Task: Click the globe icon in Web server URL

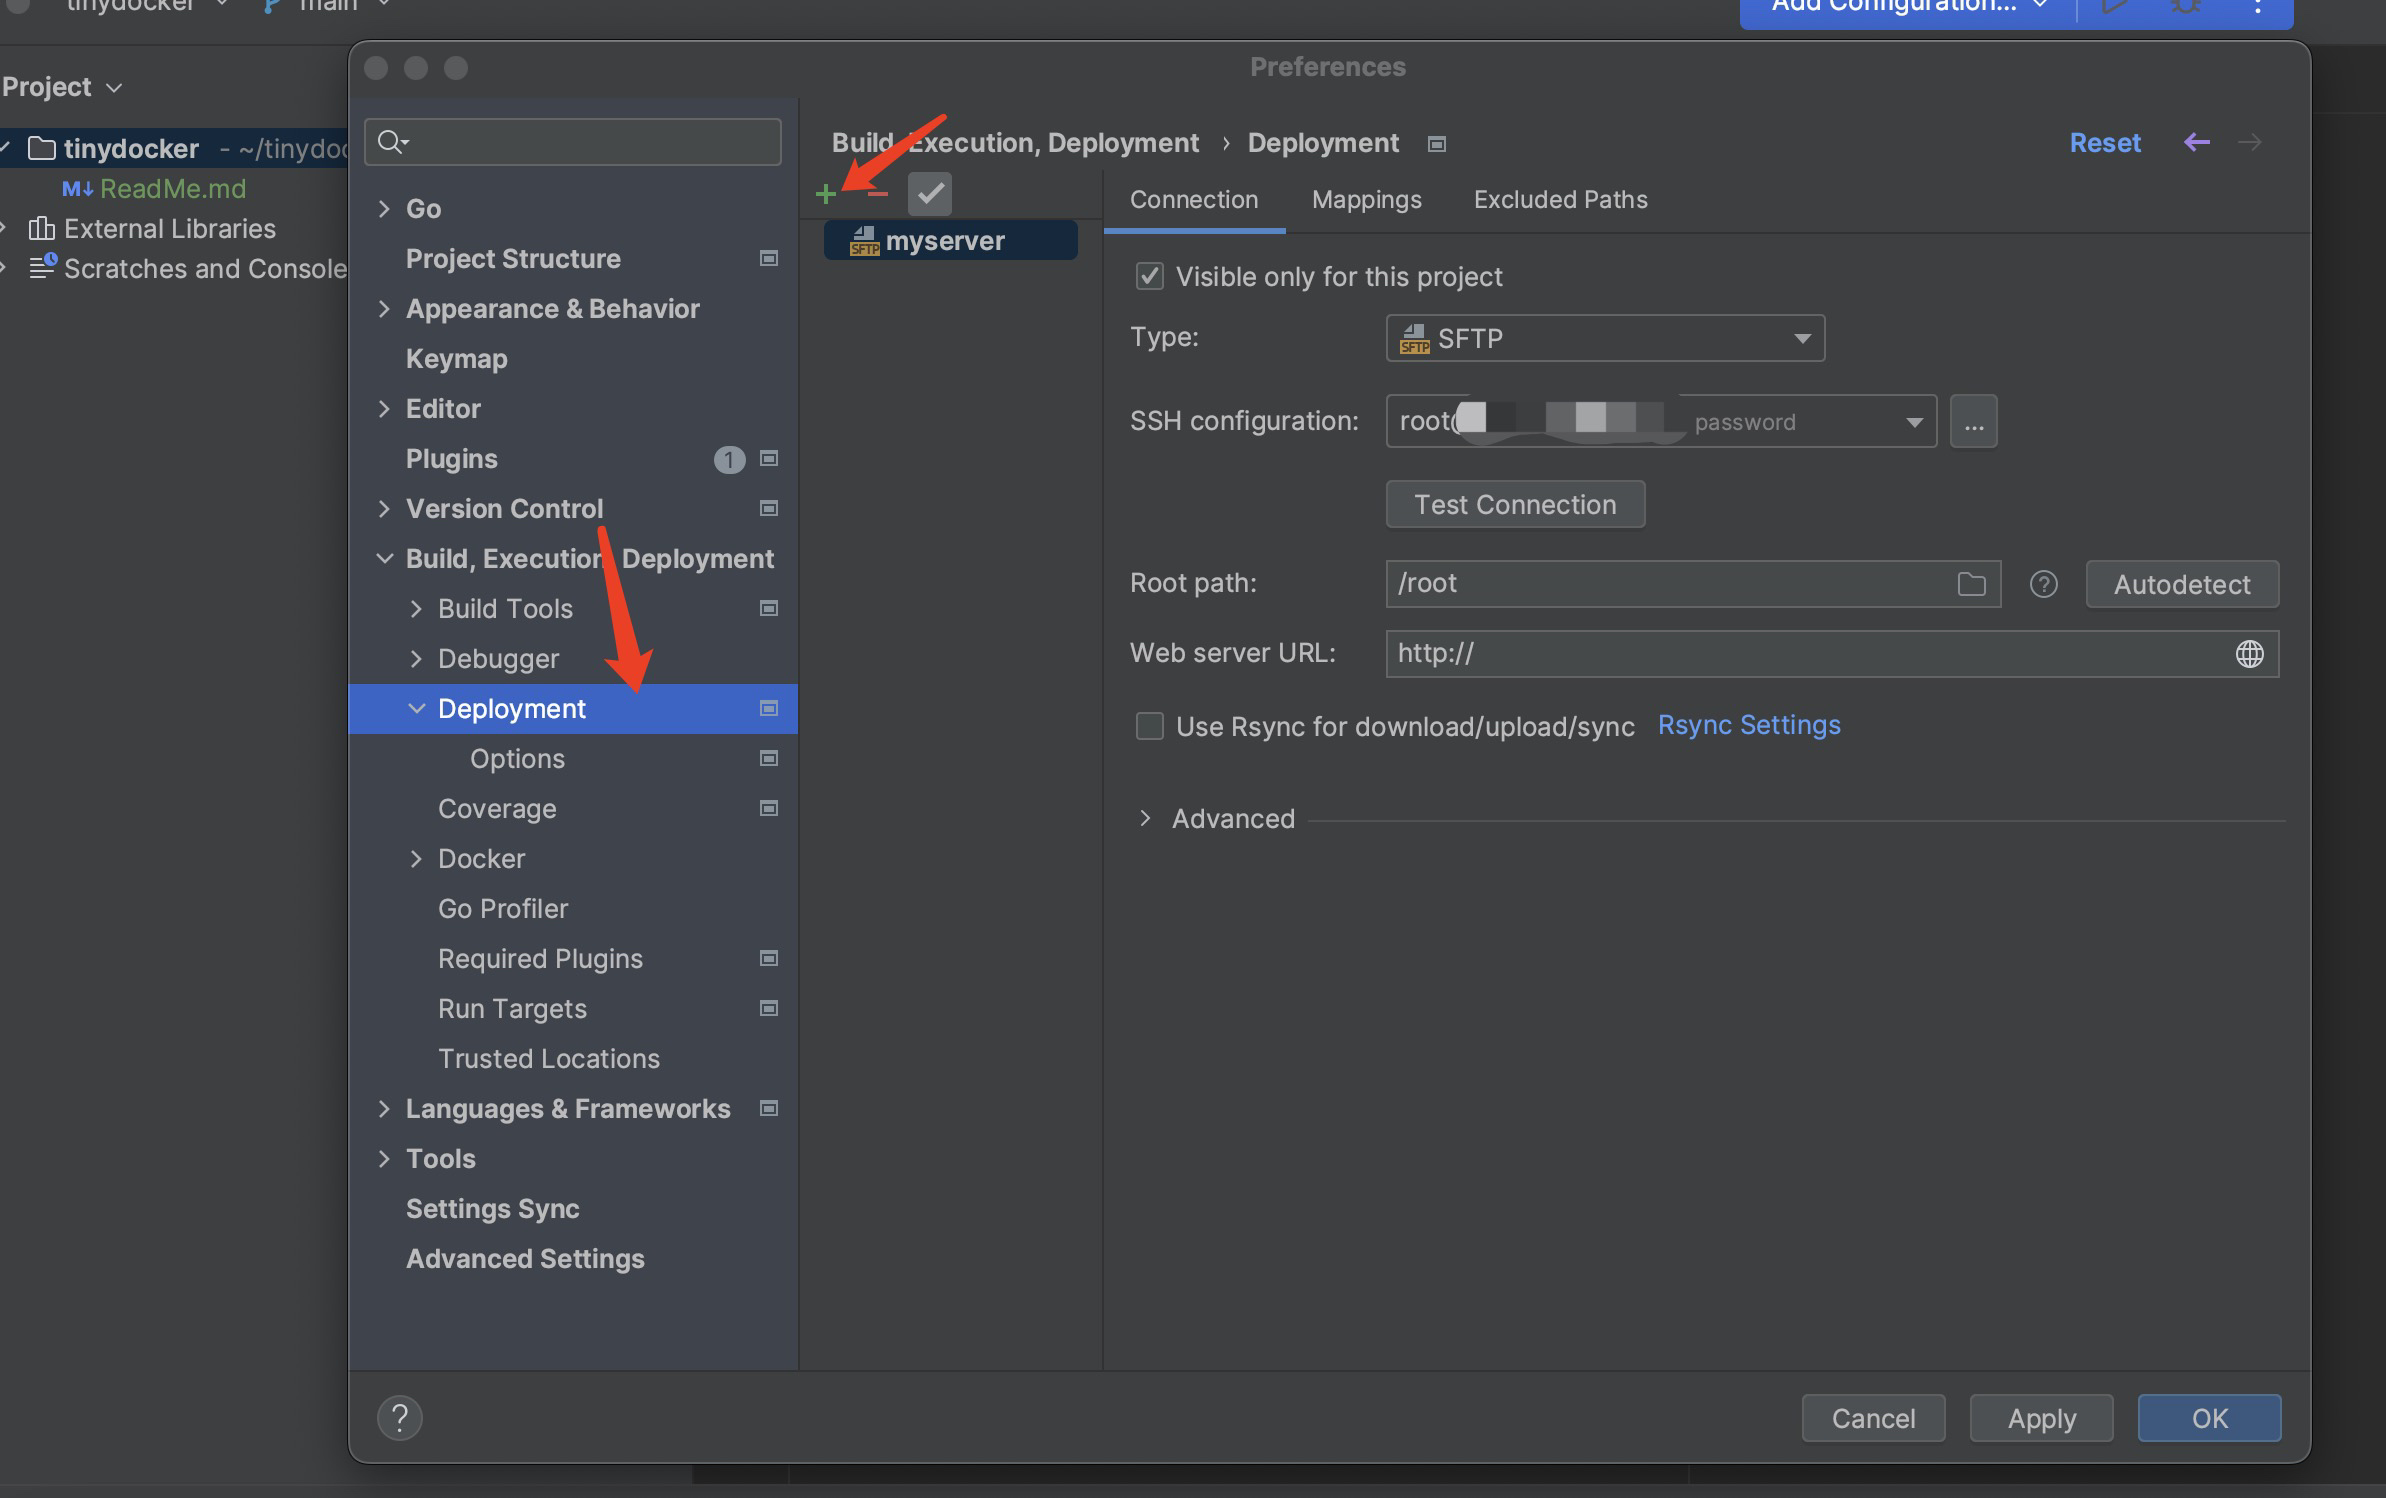Action: pyautogui.click(x=2249, y=654)
